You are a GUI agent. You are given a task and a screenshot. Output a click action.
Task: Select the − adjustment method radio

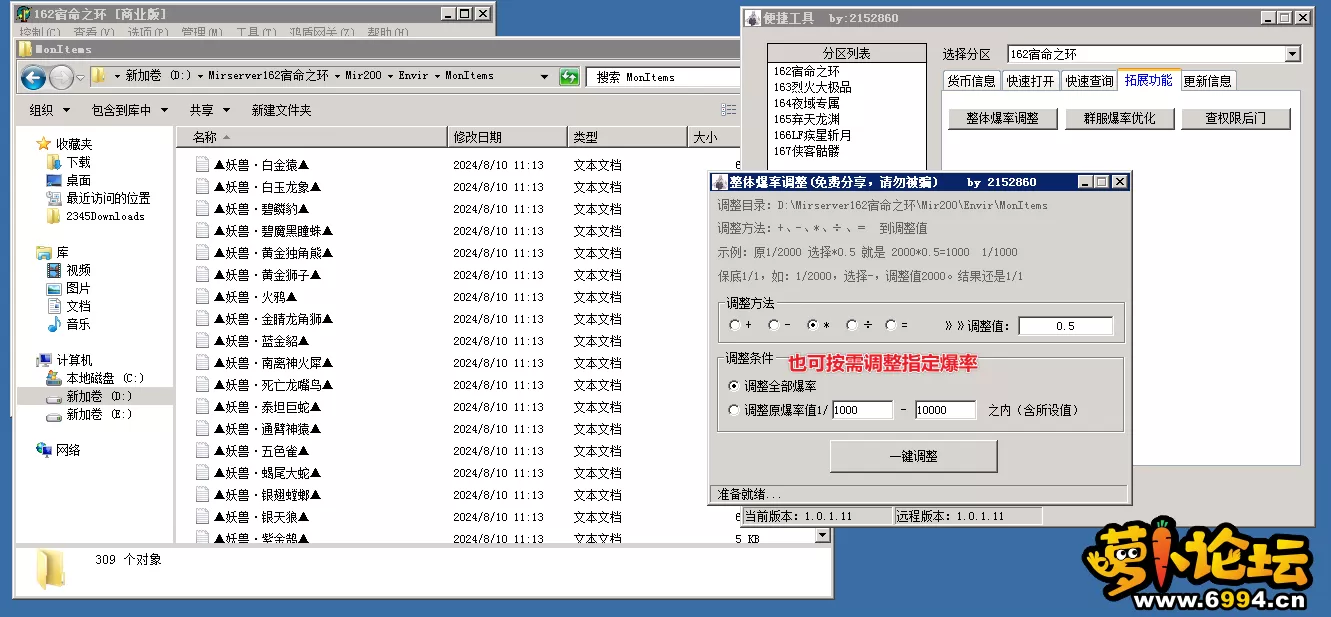click(x=773, y=325)
